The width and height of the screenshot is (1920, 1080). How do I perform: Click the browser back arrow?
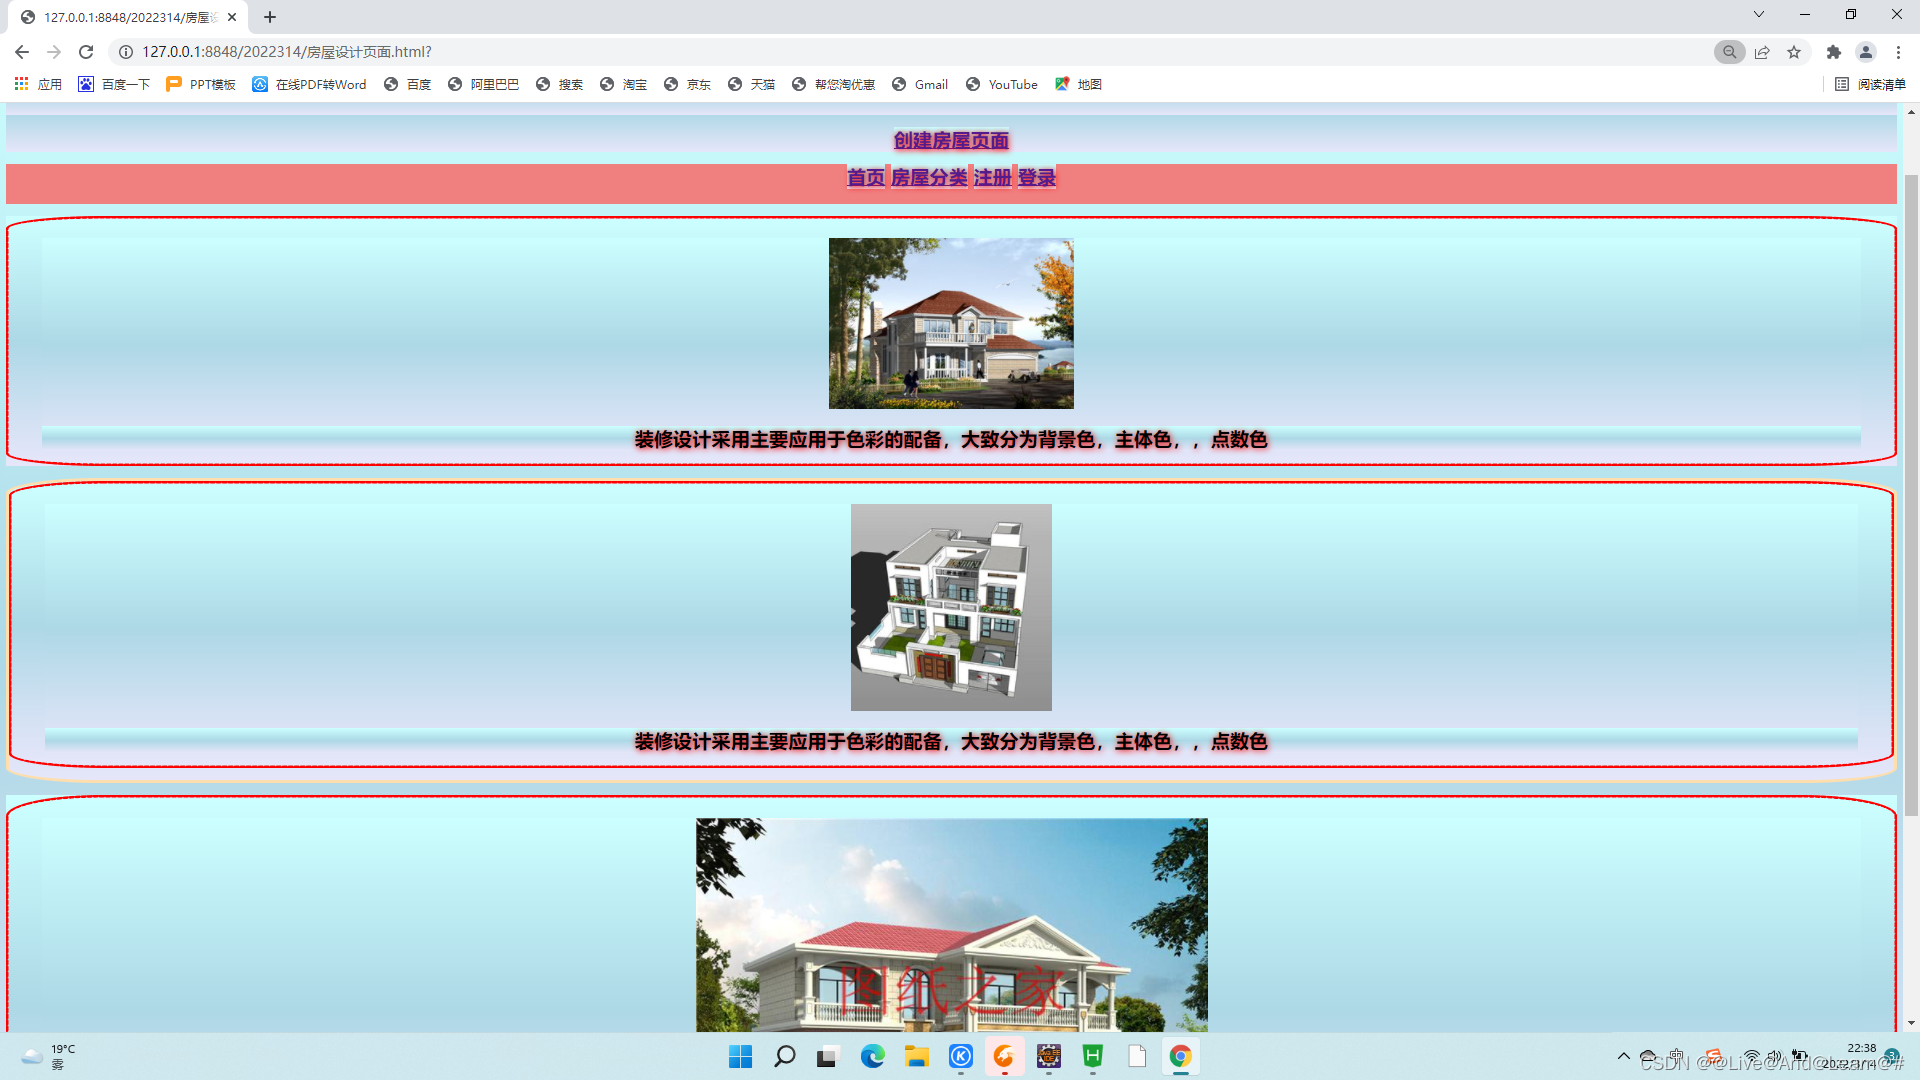click(x=21, y=52)
